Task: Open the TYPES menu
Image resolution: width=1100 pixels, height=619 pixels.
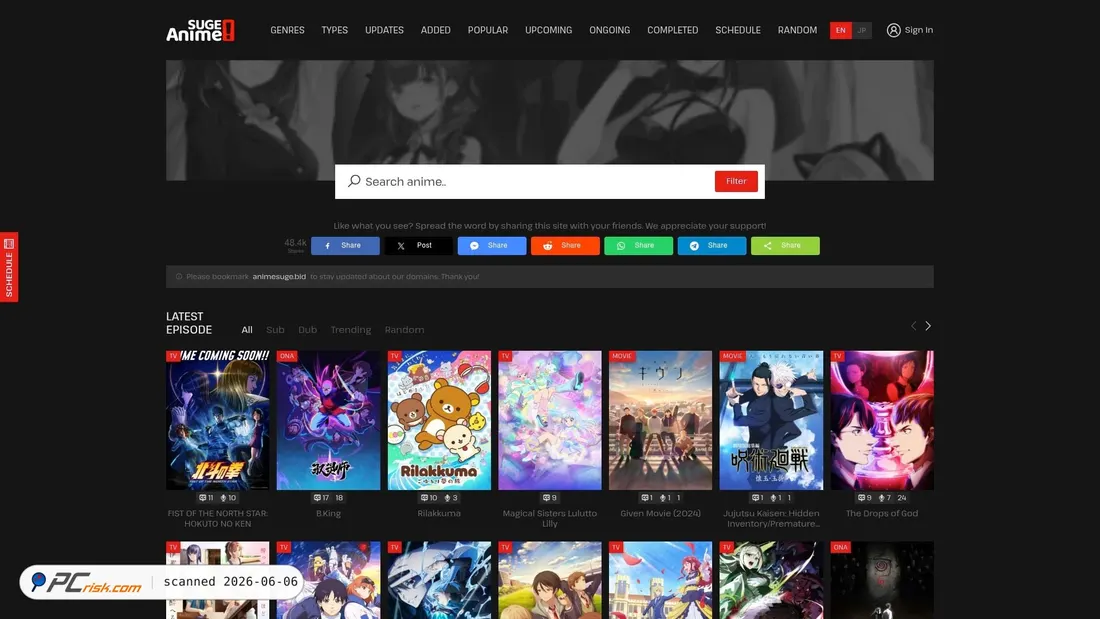Action: click(x=335, y=30)
